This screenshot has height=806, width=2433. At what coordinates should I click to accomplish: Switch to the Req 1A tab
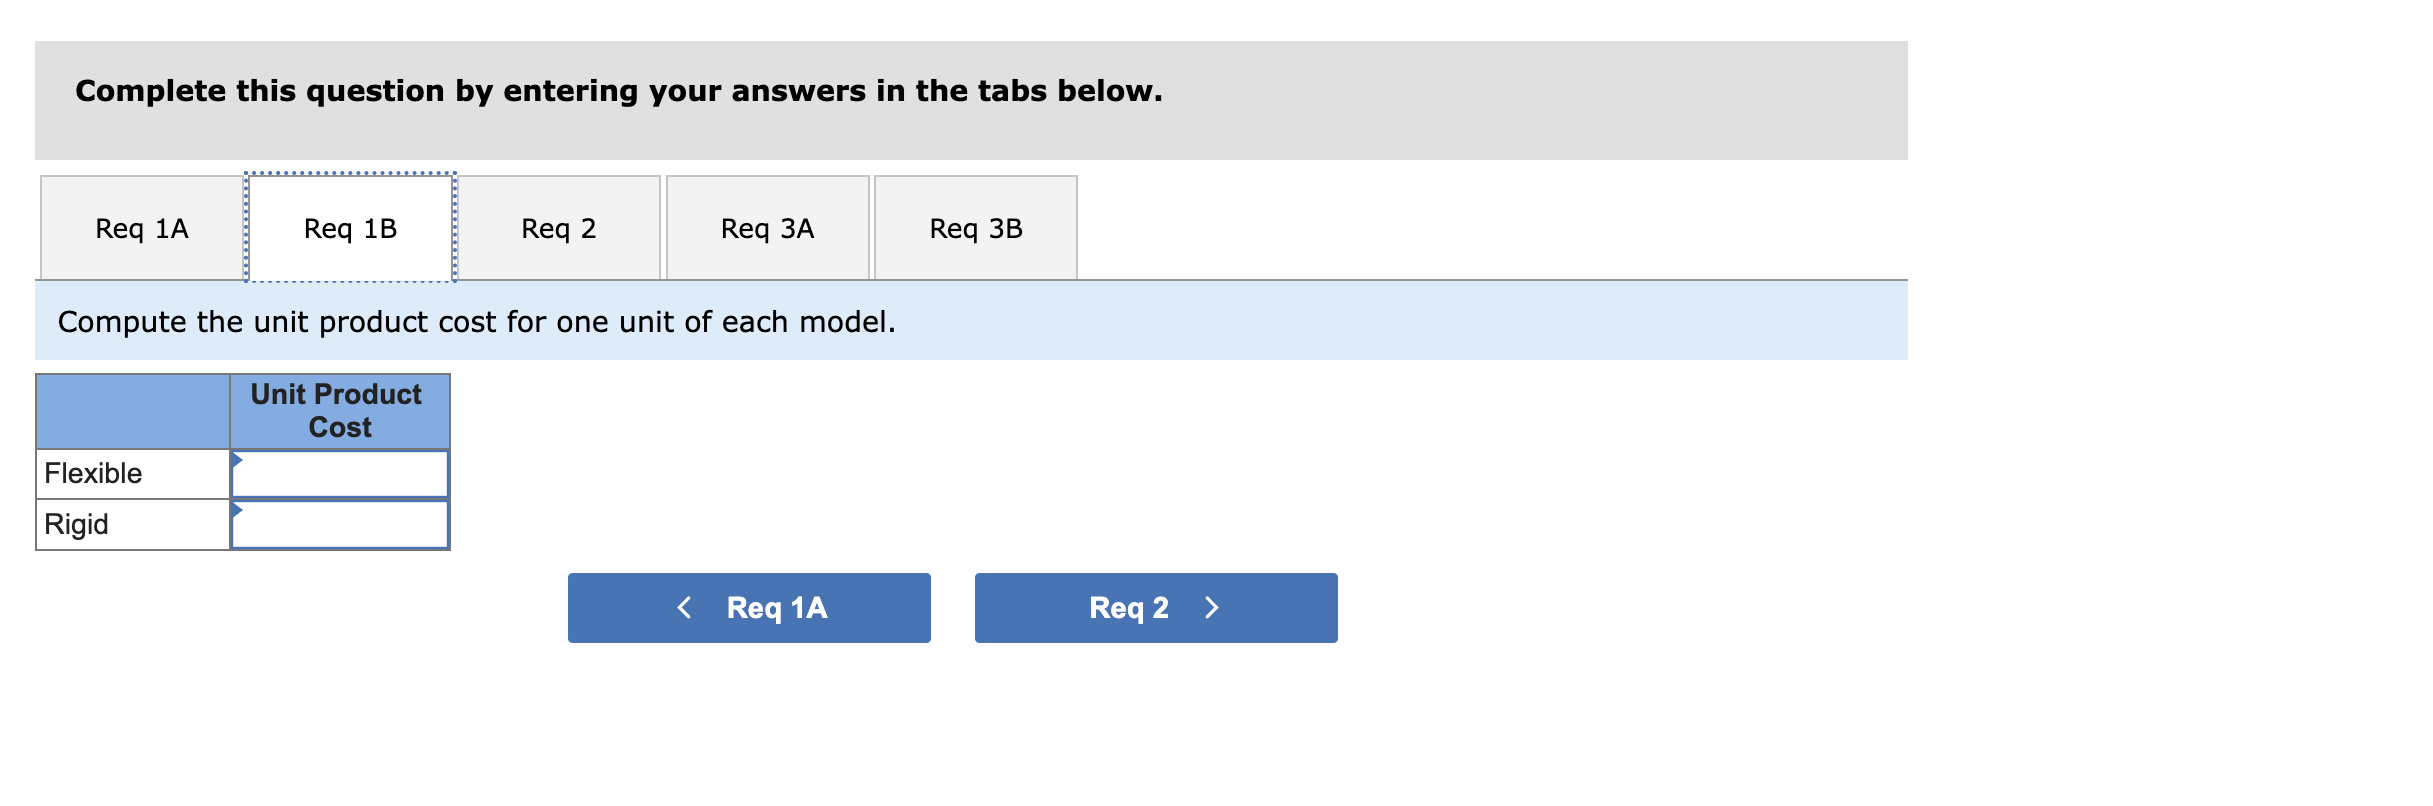pyautogui.click(x=140, y=228)
